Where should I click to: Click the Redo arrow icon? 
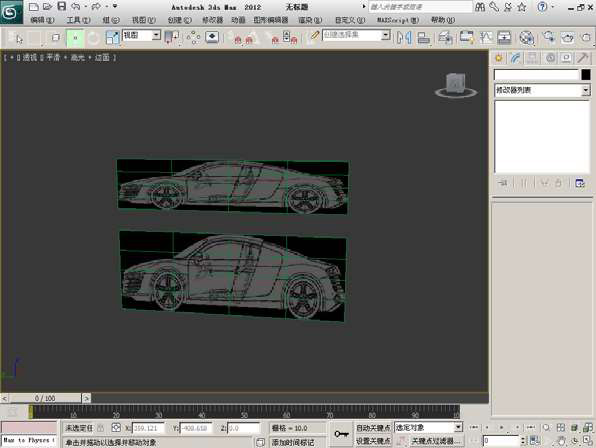pos(96,6)
